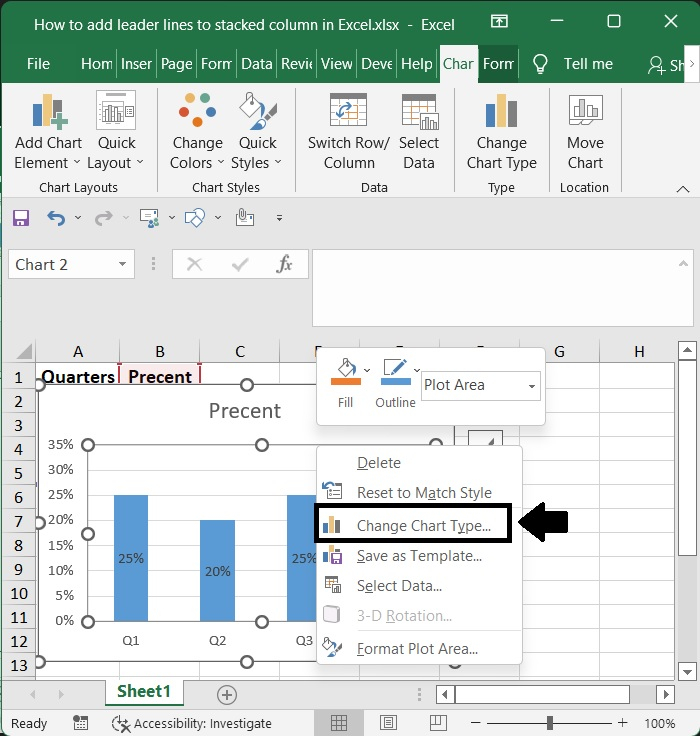Screen dimensions: 700x736
Task: Click the Q1 blue bar in chart
Action: [x=131, y=558]
